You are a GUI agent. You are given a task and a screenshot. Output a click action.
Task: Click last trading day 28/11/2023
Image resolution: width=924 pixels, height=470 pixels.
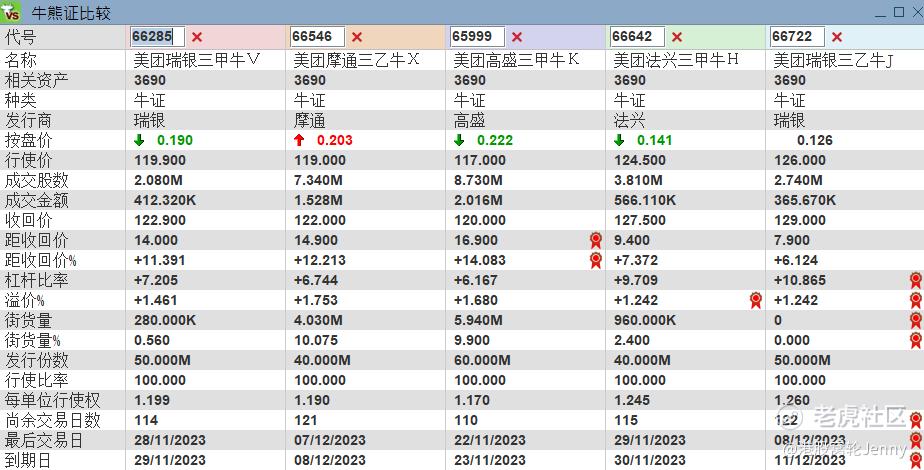point(170,441)
